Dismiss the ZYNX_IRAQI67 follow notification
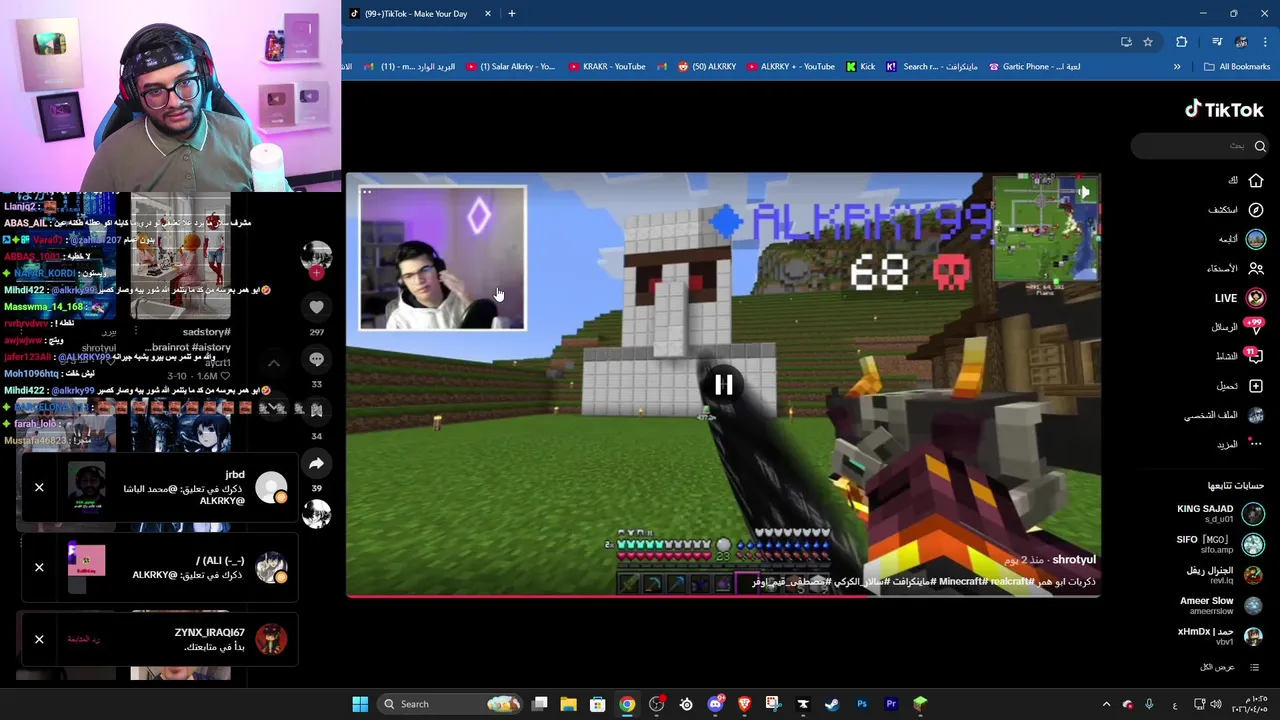The image size is (1280, 720). coord(39,639)
